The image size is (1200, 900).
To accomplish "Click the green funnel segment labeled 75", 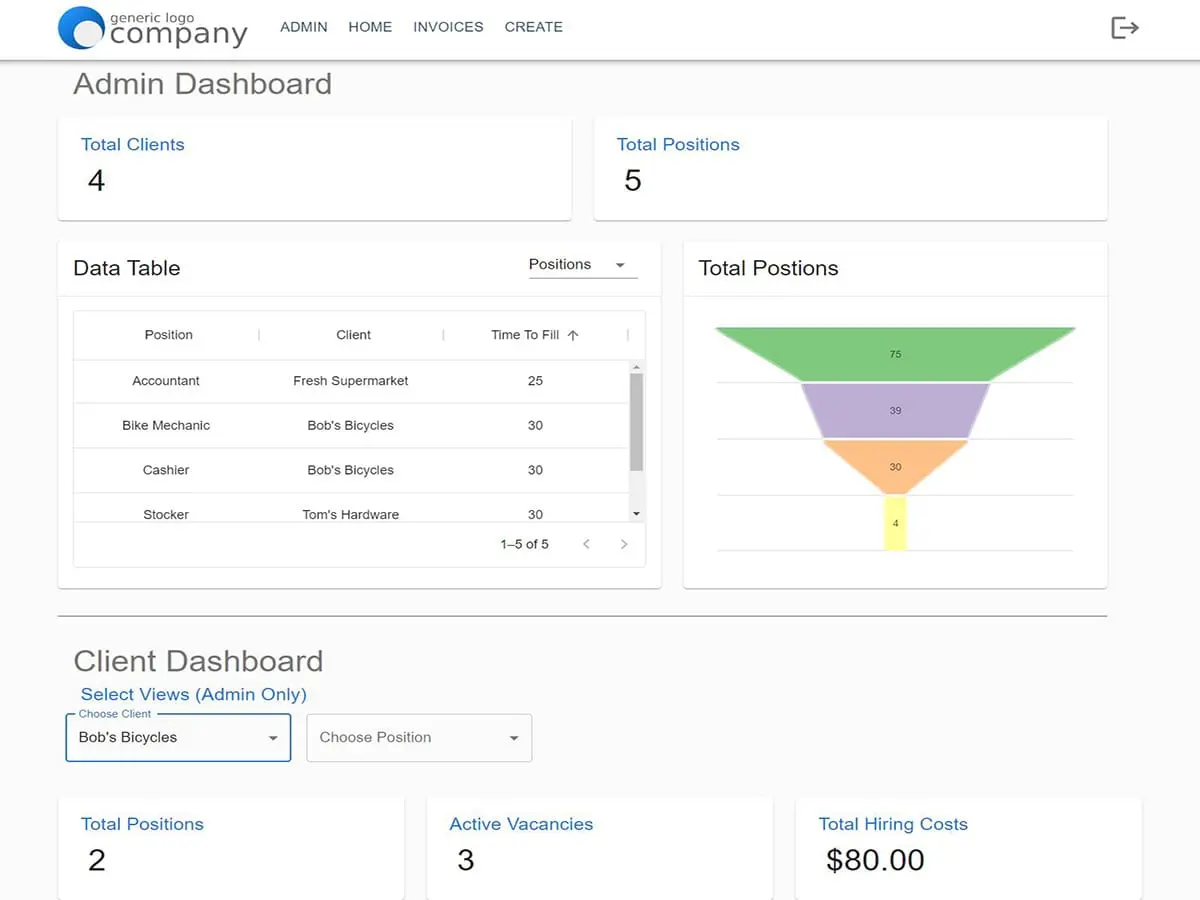I will (x=895, y=354).
